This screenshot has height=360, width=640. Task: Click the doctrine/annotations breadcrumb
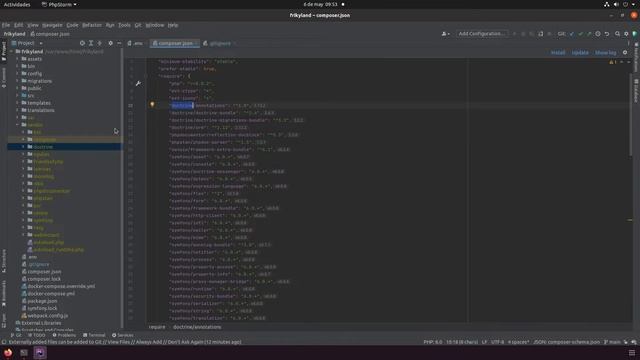point(197,327)
